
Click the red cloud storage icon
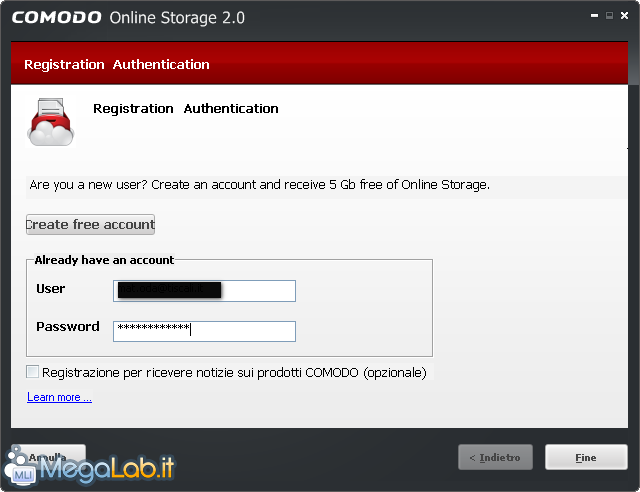(x=50, y=122)
